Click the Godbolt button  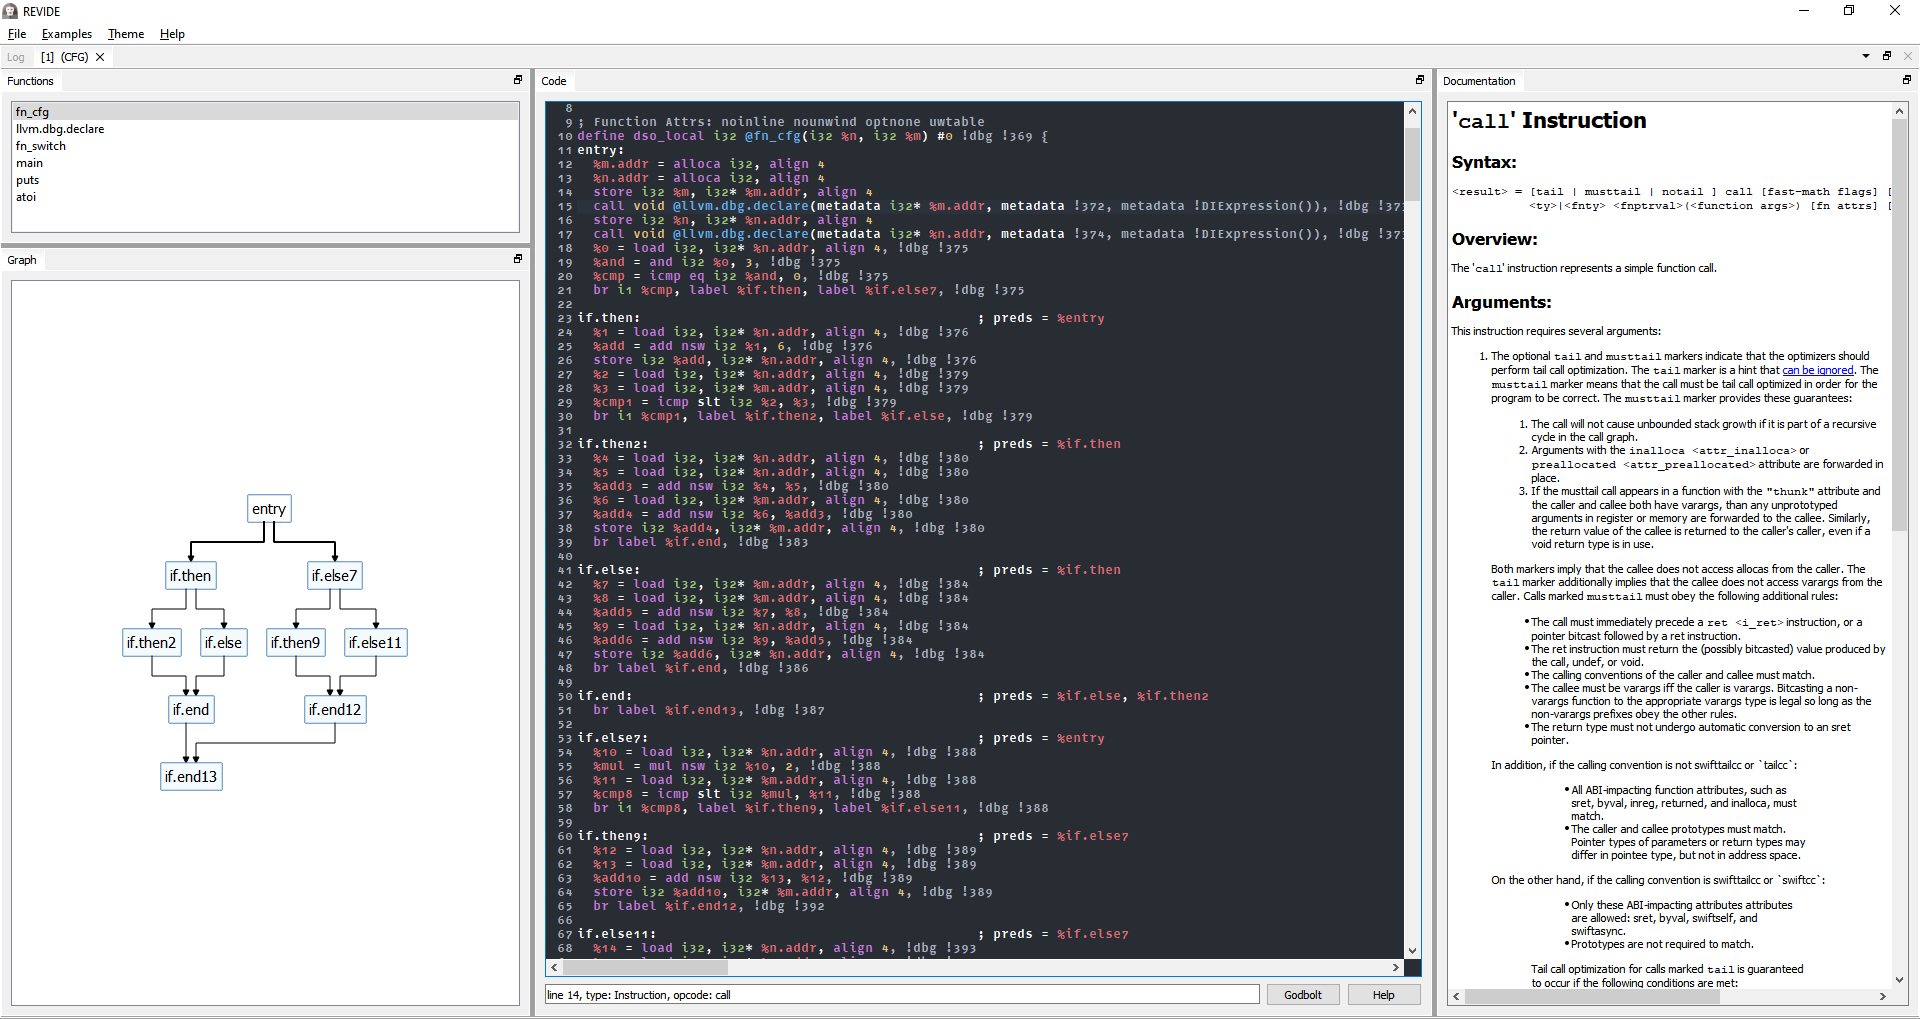[1303, 995]
